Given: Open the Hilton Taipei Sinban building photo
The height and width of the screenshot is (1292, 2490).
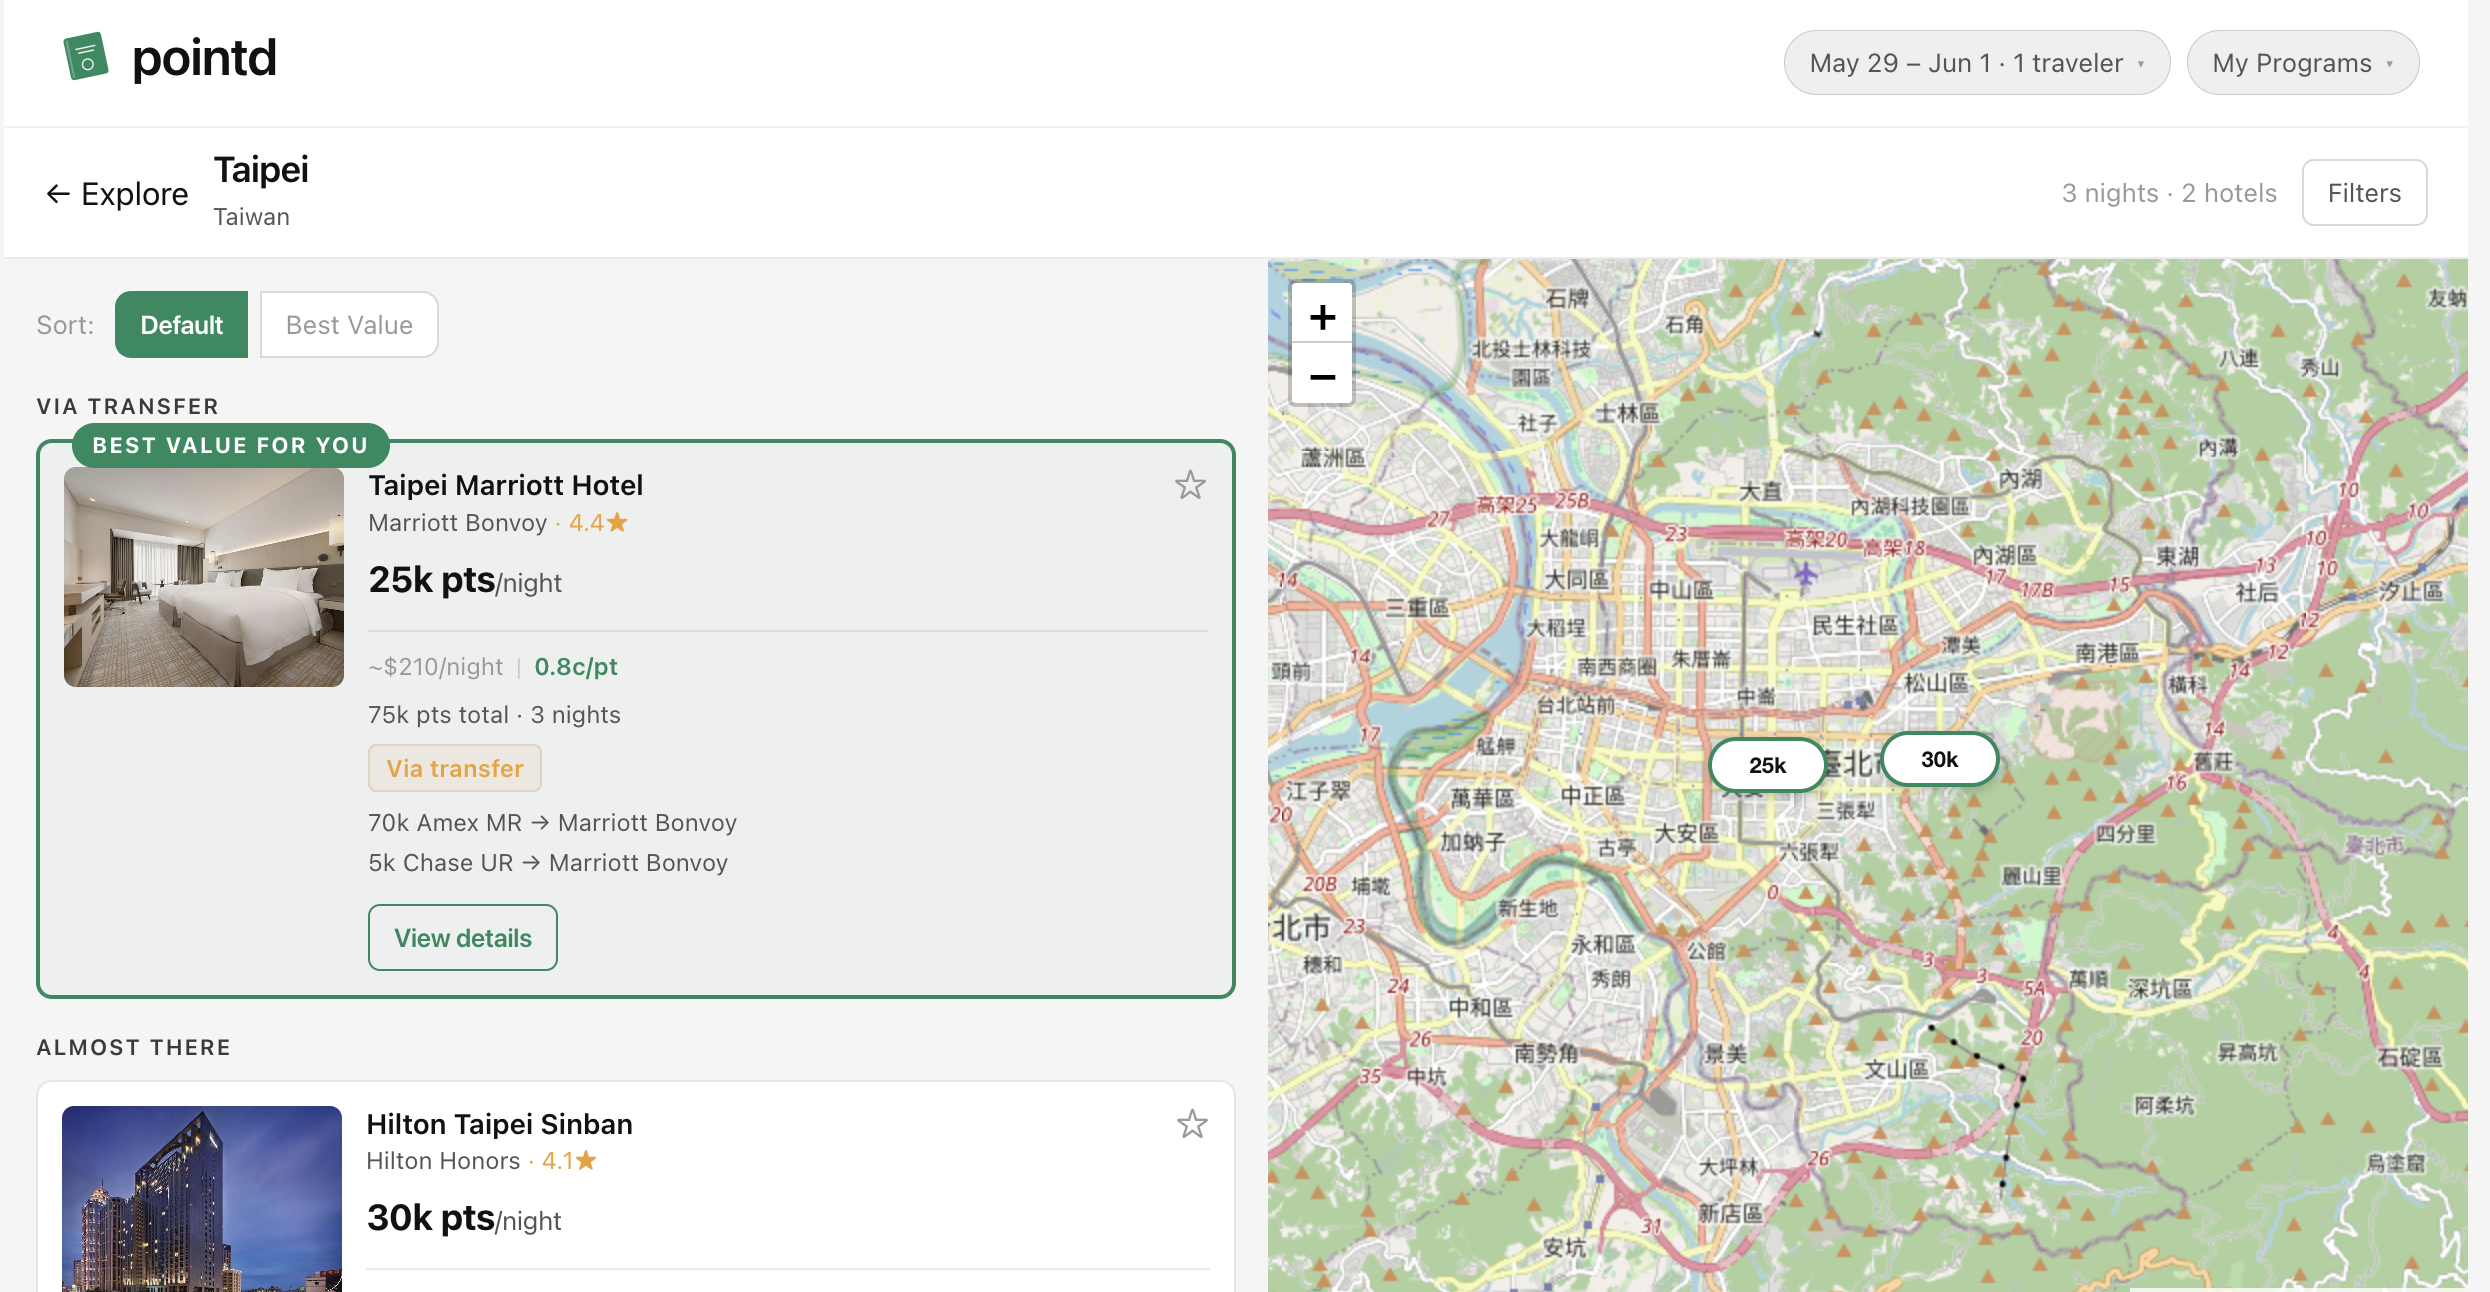Looking at the screenshot, I should [202, 1199].
